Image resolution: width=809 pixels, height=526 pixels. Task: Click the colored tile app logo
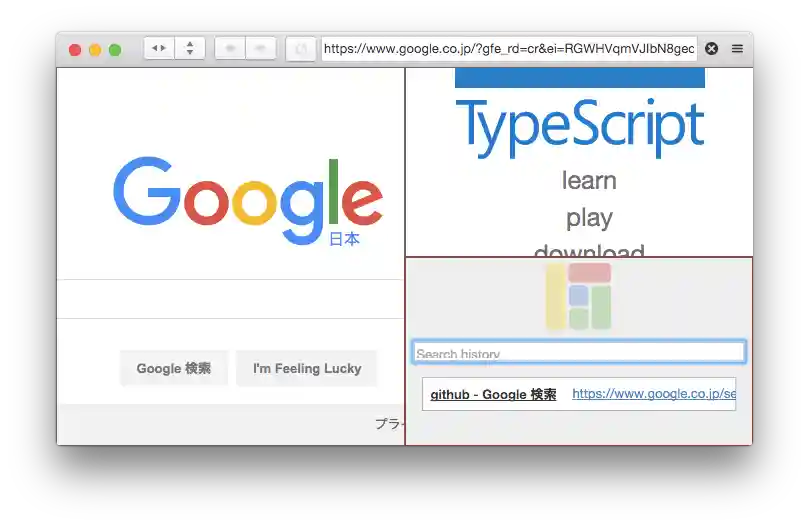click(578, 296)
